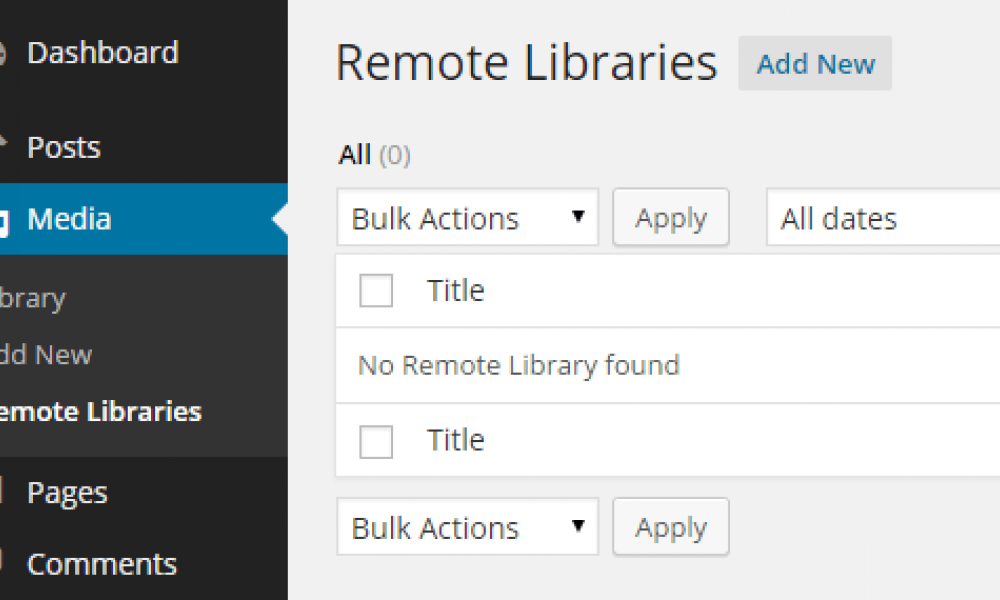
Task: Open the Dashboard menu item
Action: tap(102, 53)
